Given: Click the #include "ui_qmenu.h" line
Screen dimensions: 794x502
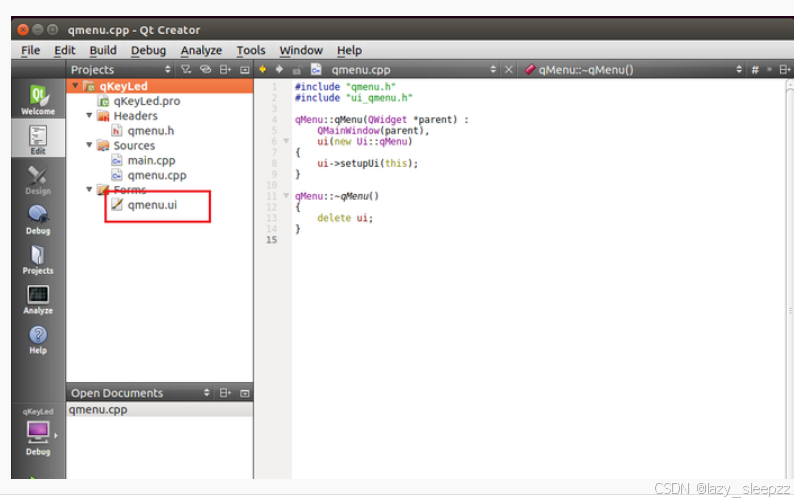Looking at the screenshot, I should pos(354,98).
